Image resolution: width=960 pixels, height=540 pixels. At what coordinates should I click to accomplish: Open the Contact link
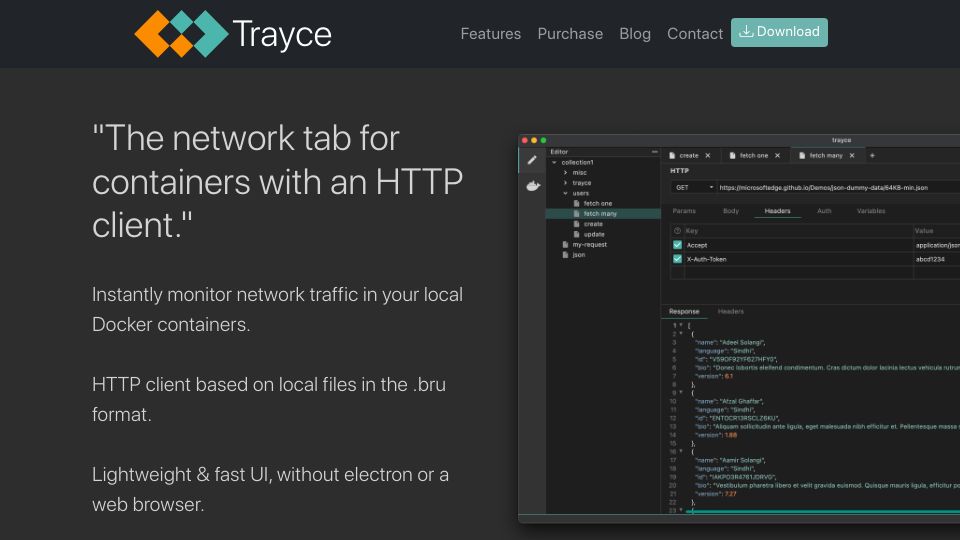tap(695, 34)
